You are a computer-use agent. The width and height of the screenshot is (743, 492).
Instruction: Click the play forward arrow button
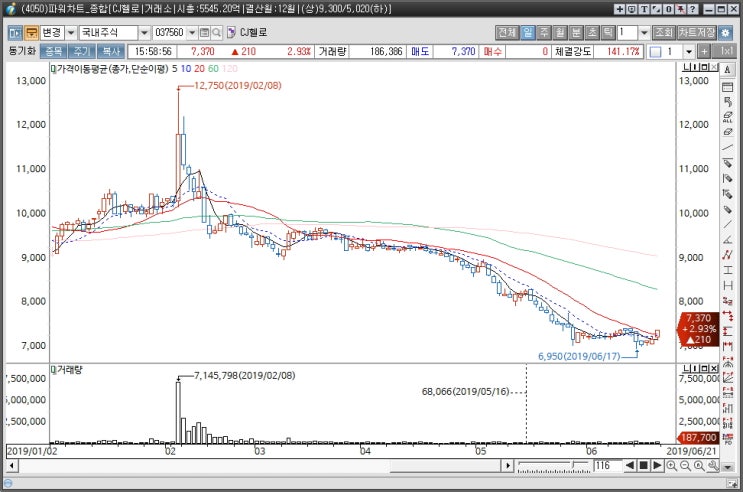657,465
